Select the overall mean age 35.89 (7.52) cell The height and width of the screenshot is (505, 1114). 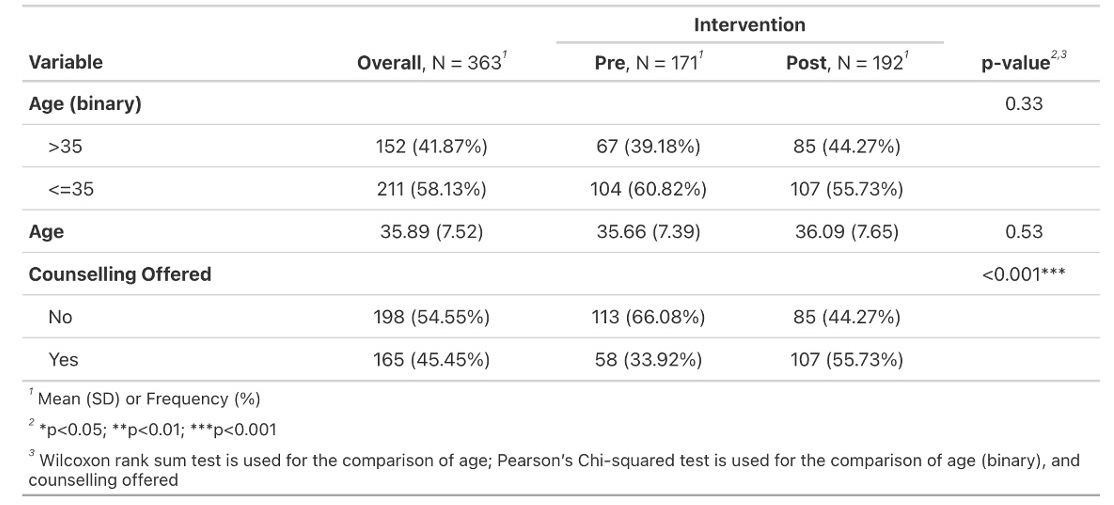431,232
